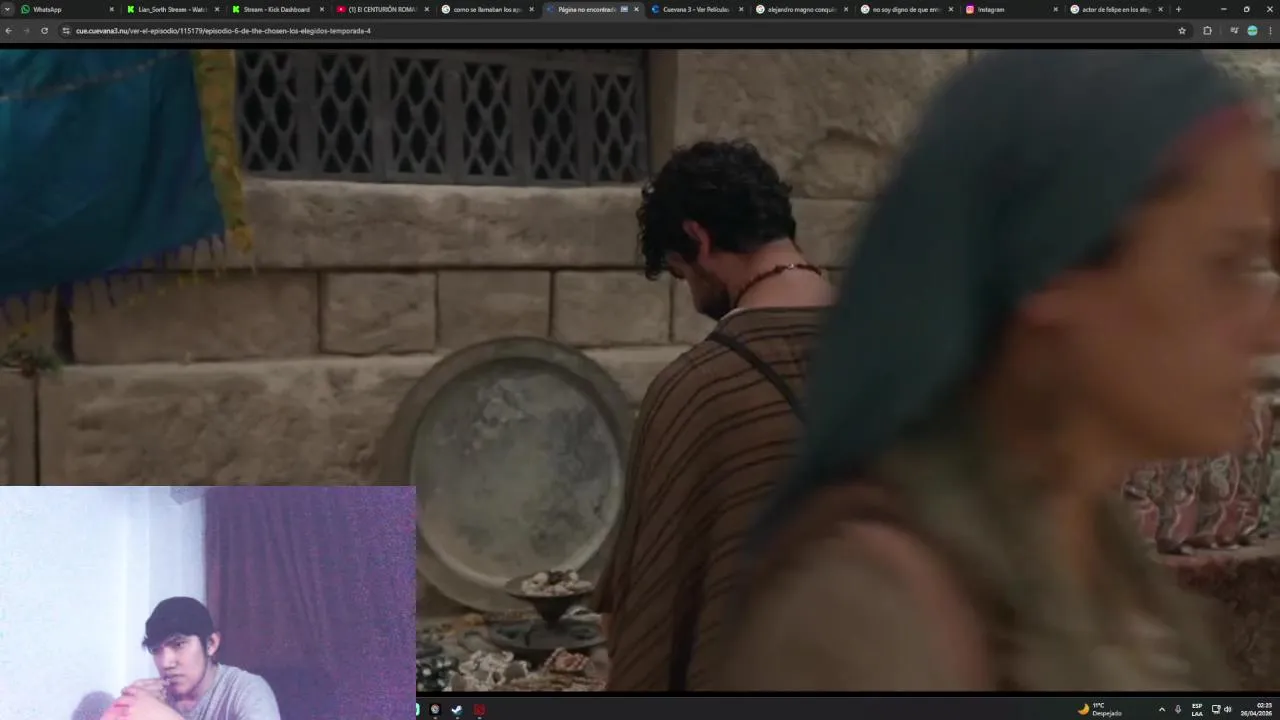Screen dimensions: 1280x720
Task: Open the Chrome icon in taskbar
Action: pyautogui.click(x=435, y=710)
